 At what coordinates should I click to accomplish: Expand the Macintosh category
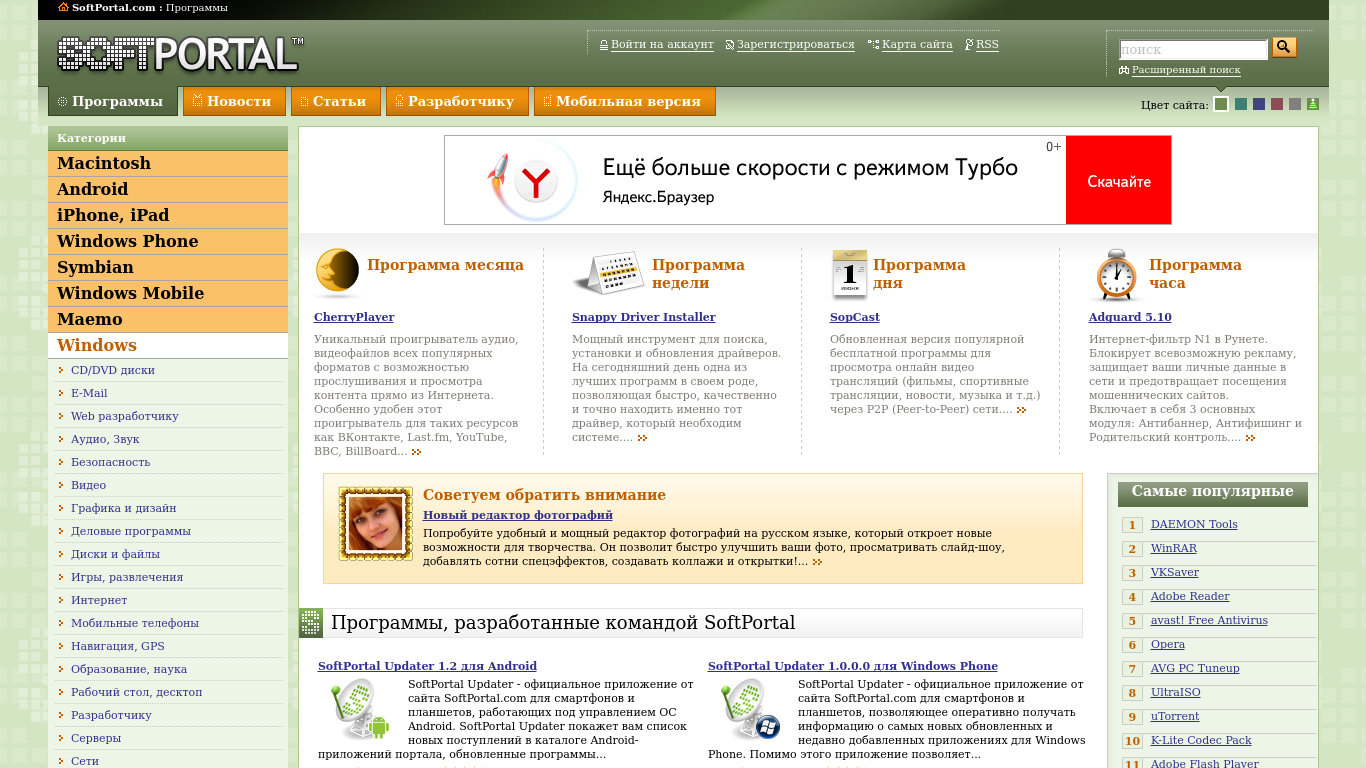(x=168, y=163)
